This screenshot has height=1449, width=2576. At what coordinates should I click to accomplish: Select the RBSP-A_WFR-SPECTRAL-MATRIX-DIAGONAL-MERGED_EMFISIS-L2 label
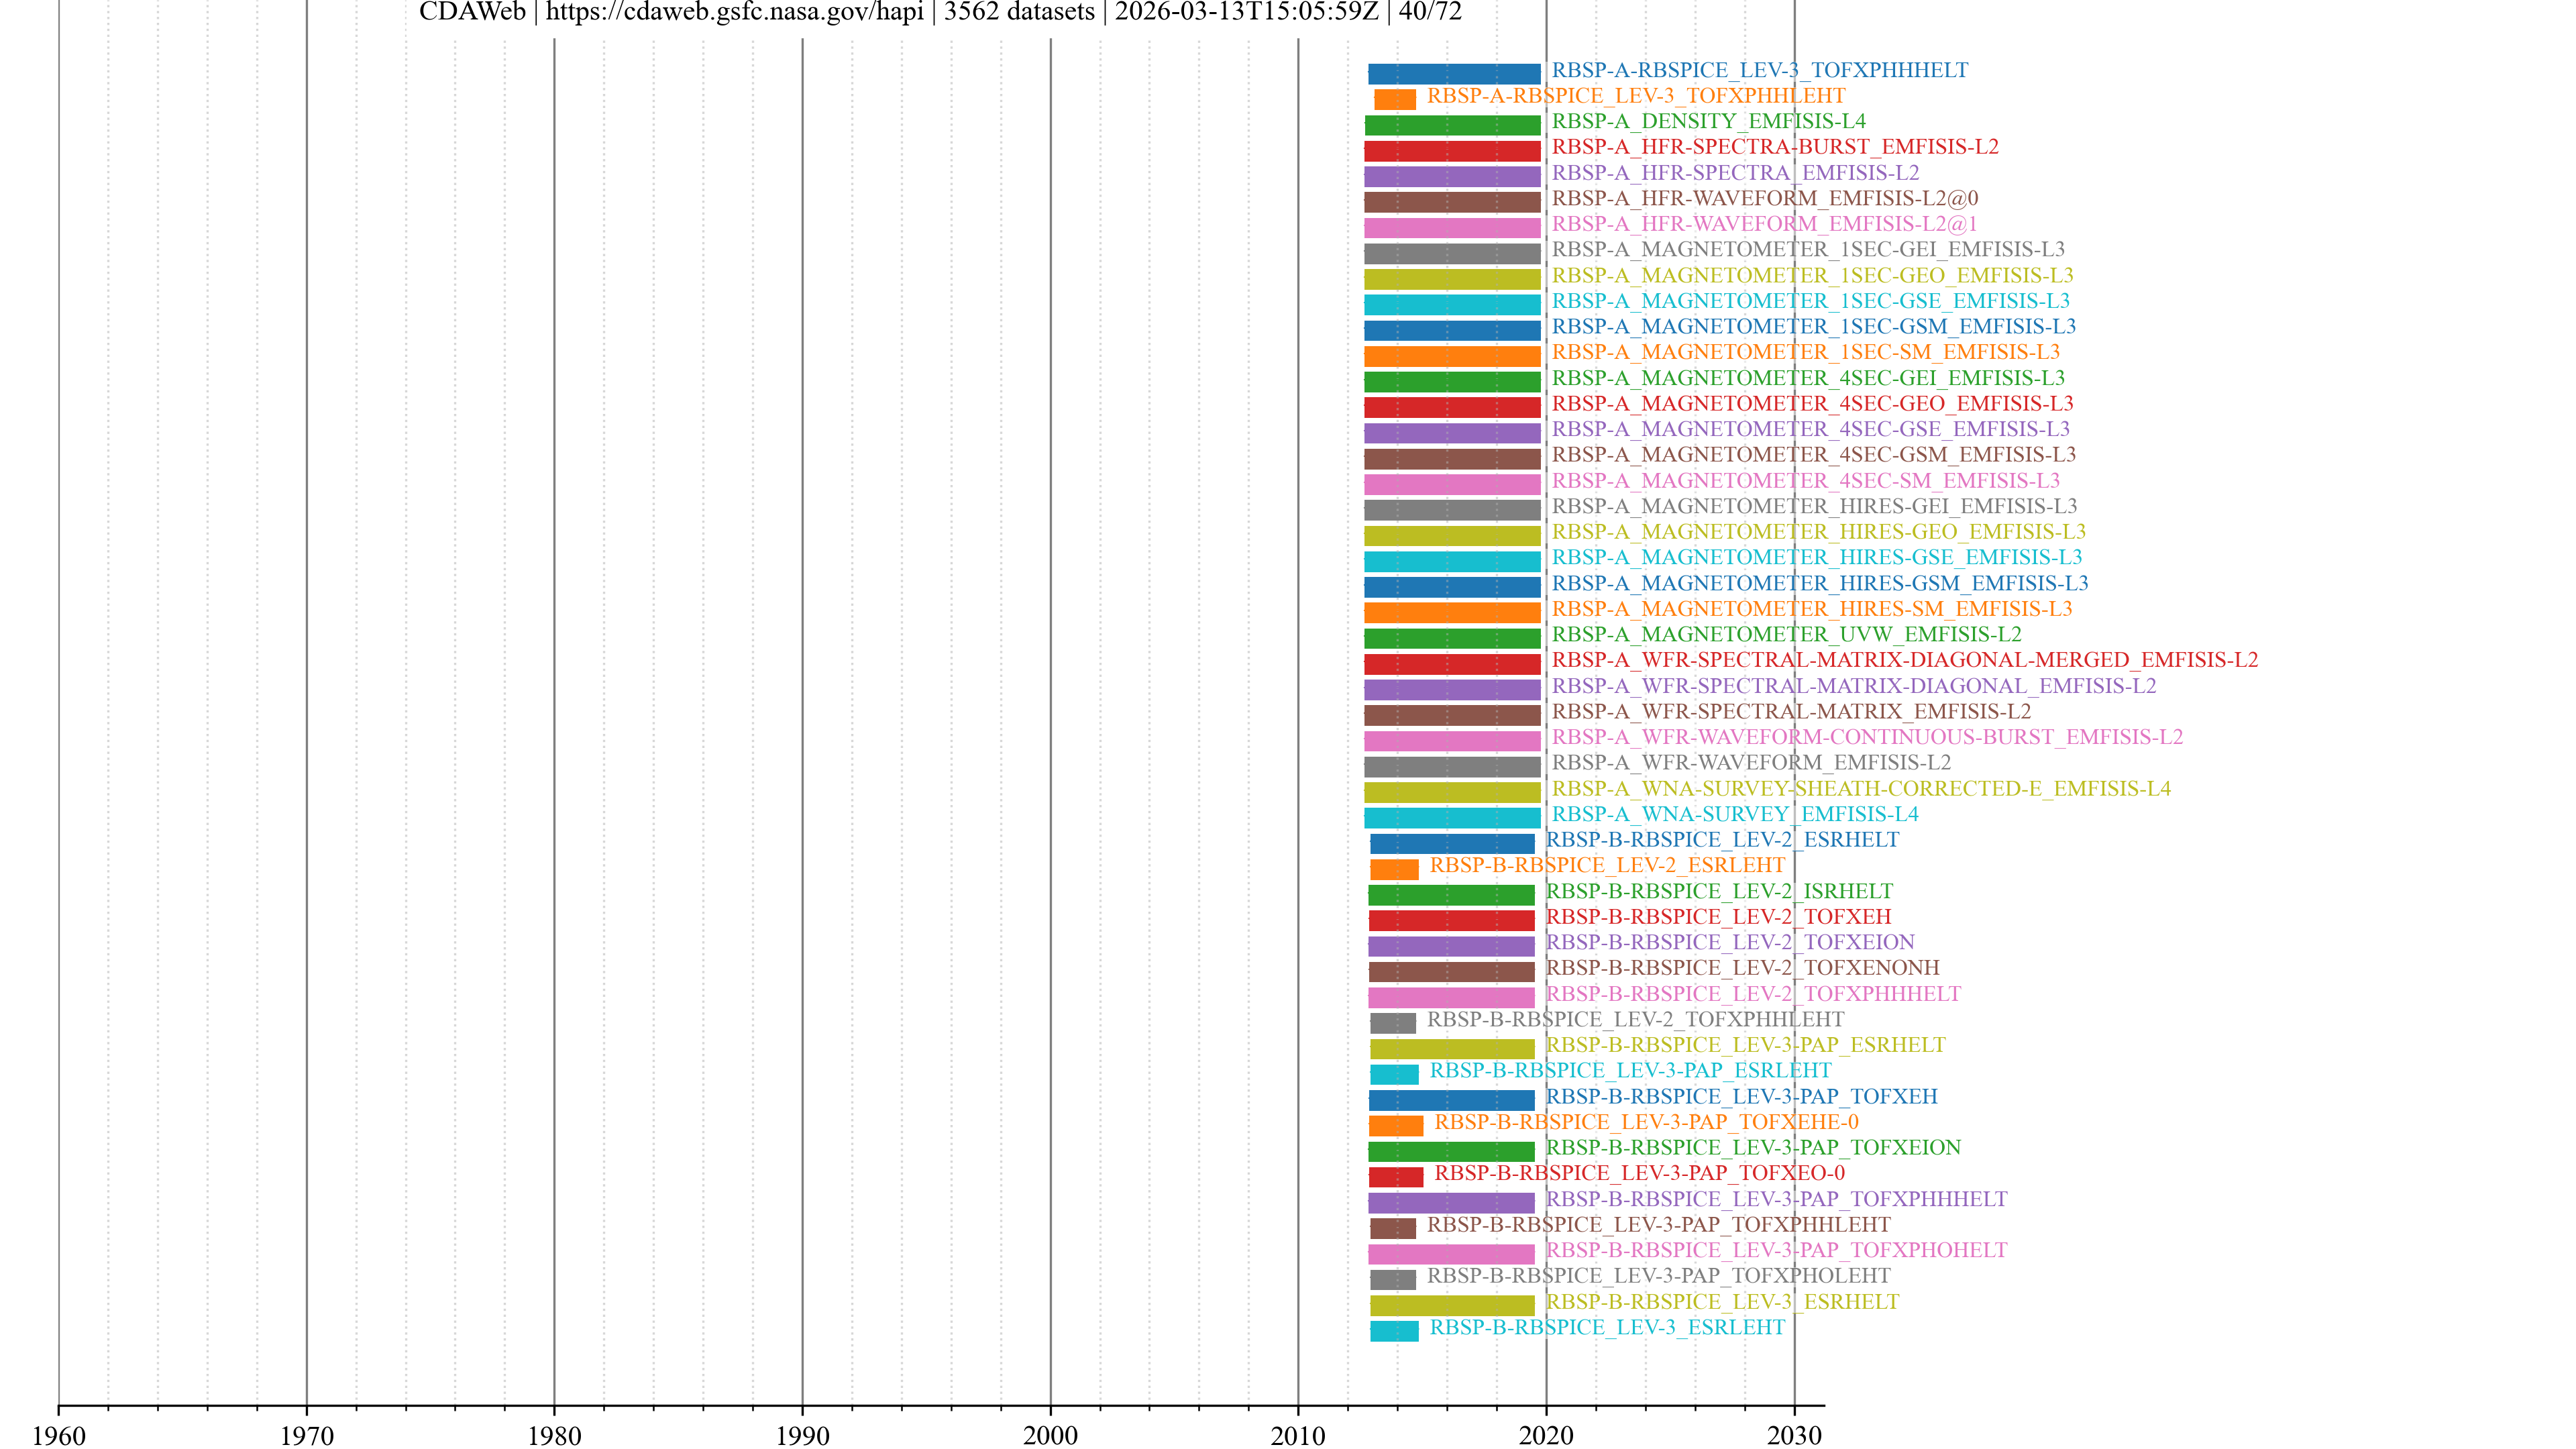1904,660
